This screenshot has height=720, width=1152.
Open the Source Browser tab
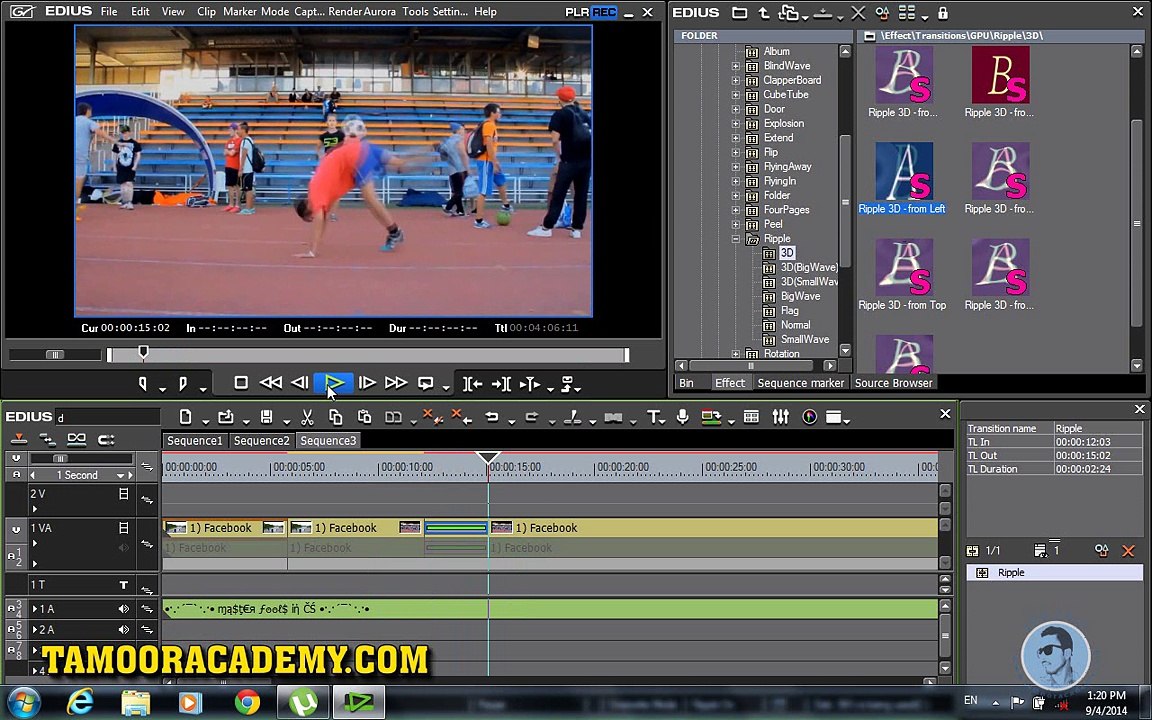[893, 383]
